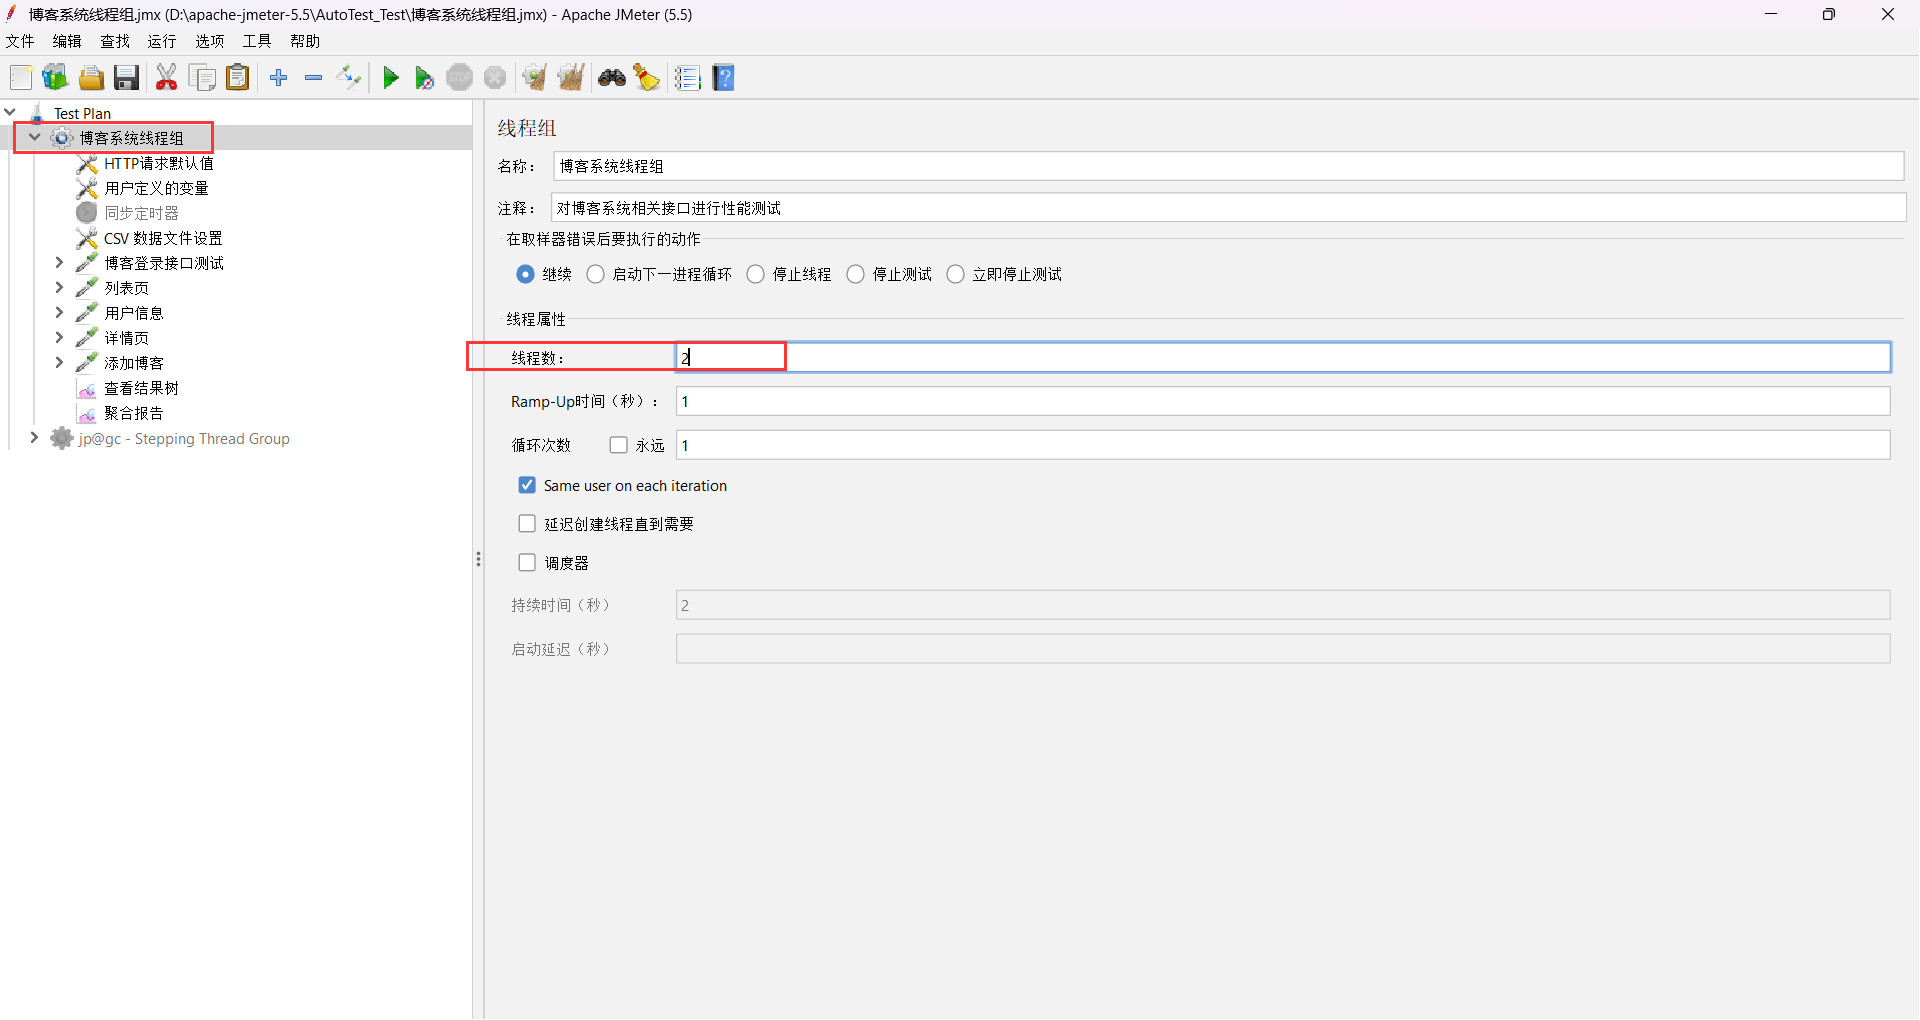
Task: Select 启动下一进程循环 radio button
Action: pyautogui.click(x=596, y=274)
